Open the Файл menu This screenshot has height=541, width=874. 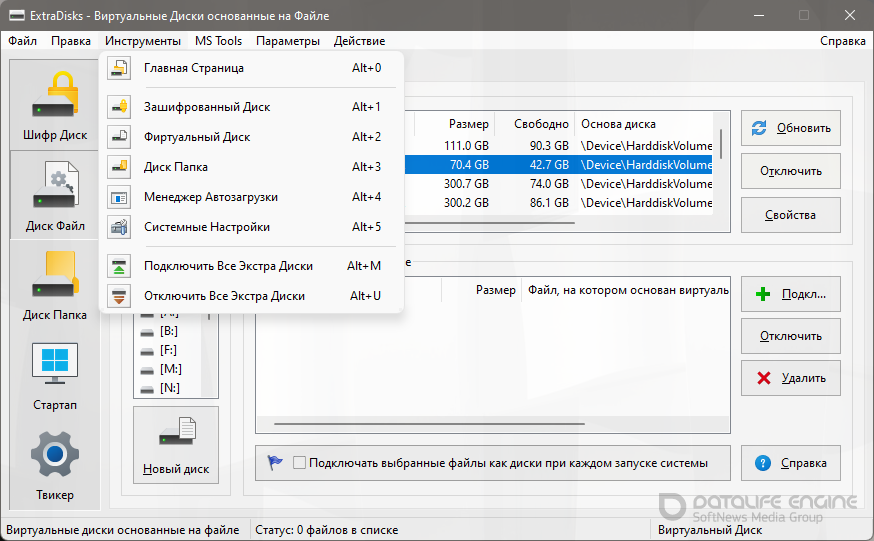(22, 41)
